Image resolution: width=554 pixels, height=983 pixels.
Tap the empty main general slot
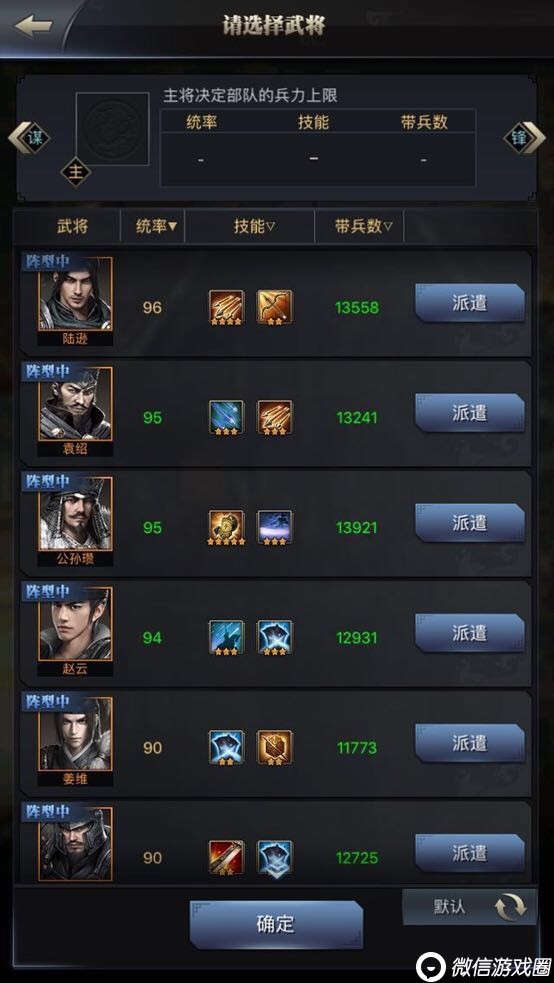coord(112,129)
